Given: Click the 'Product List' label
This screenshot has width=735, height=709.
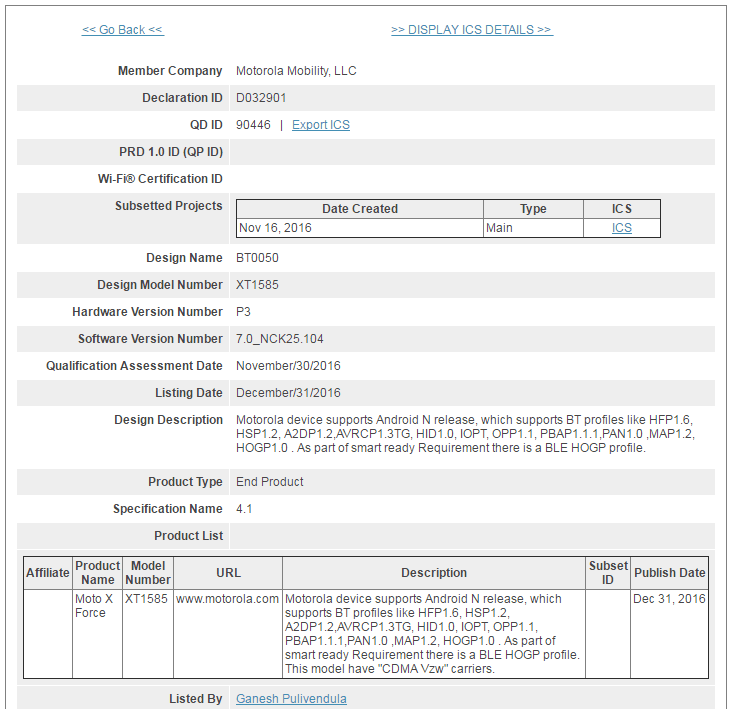Looking at the screenshot, I should click(189, 536).
